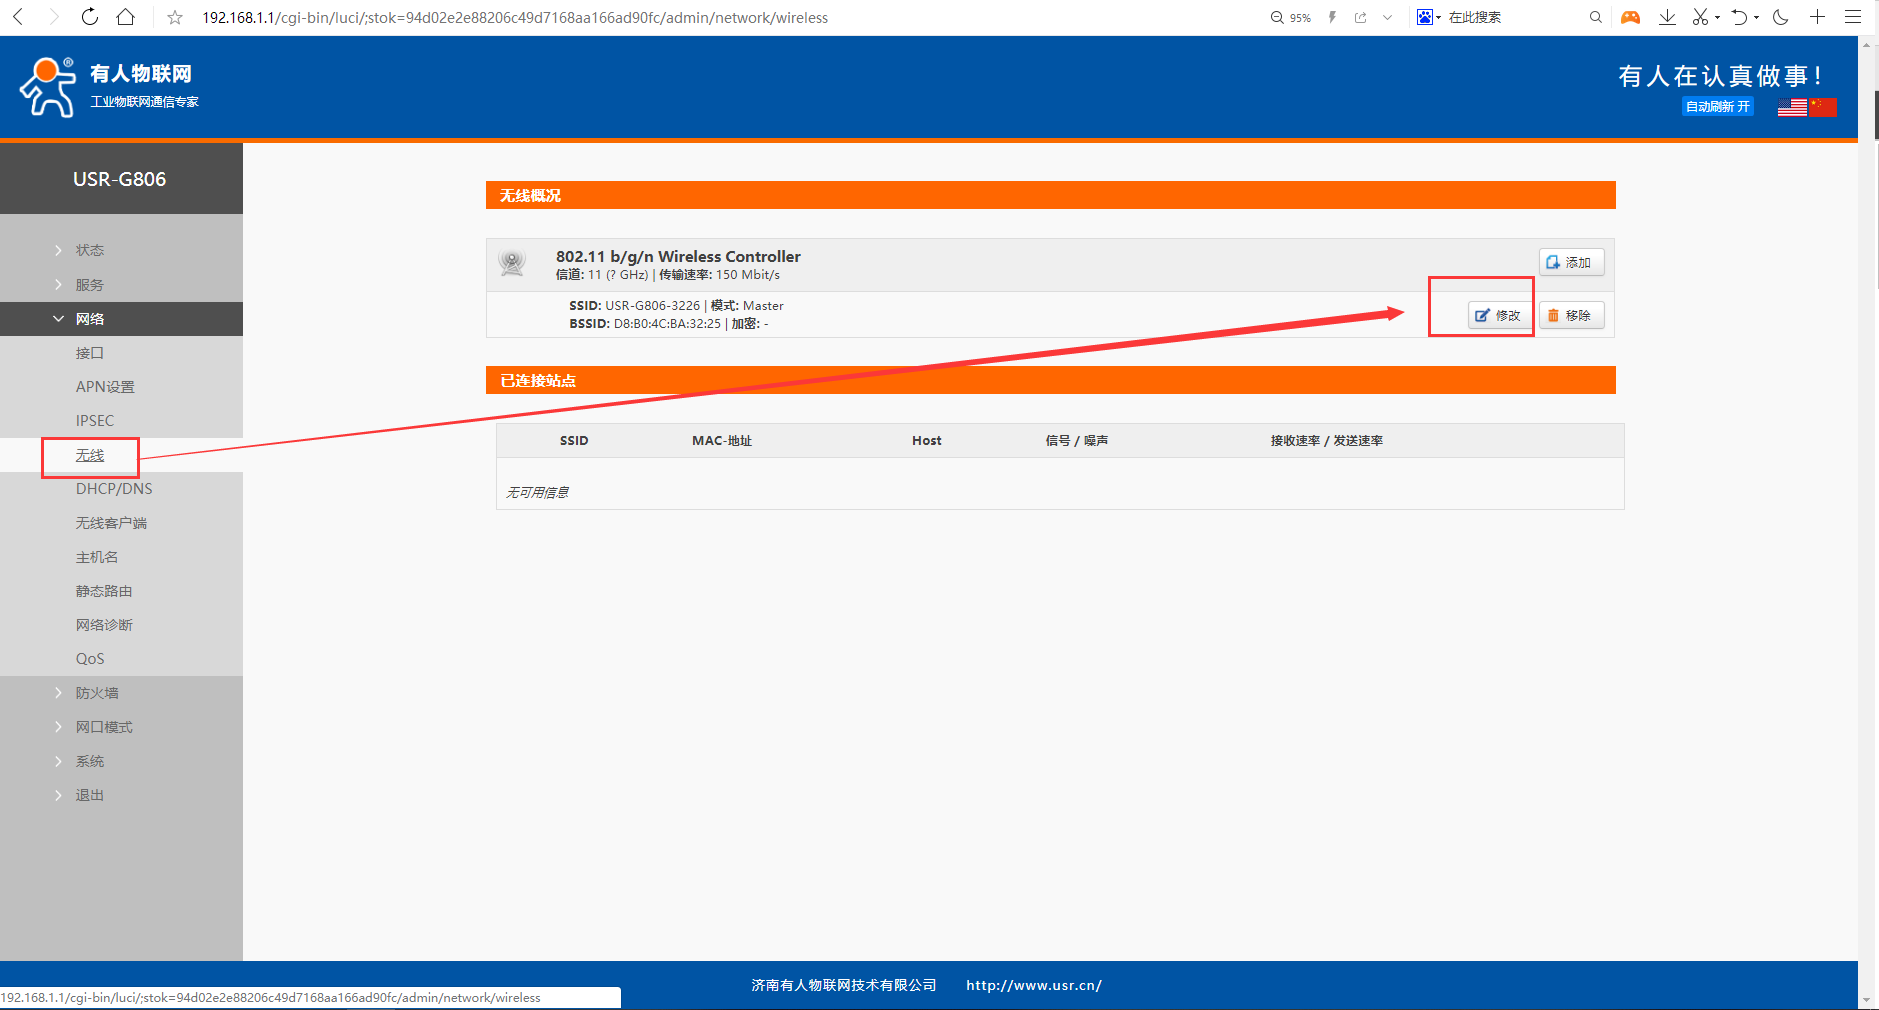Click the wireless controller antenna icon
The image size is (1879, 1010).
click(x=512, y=264)
